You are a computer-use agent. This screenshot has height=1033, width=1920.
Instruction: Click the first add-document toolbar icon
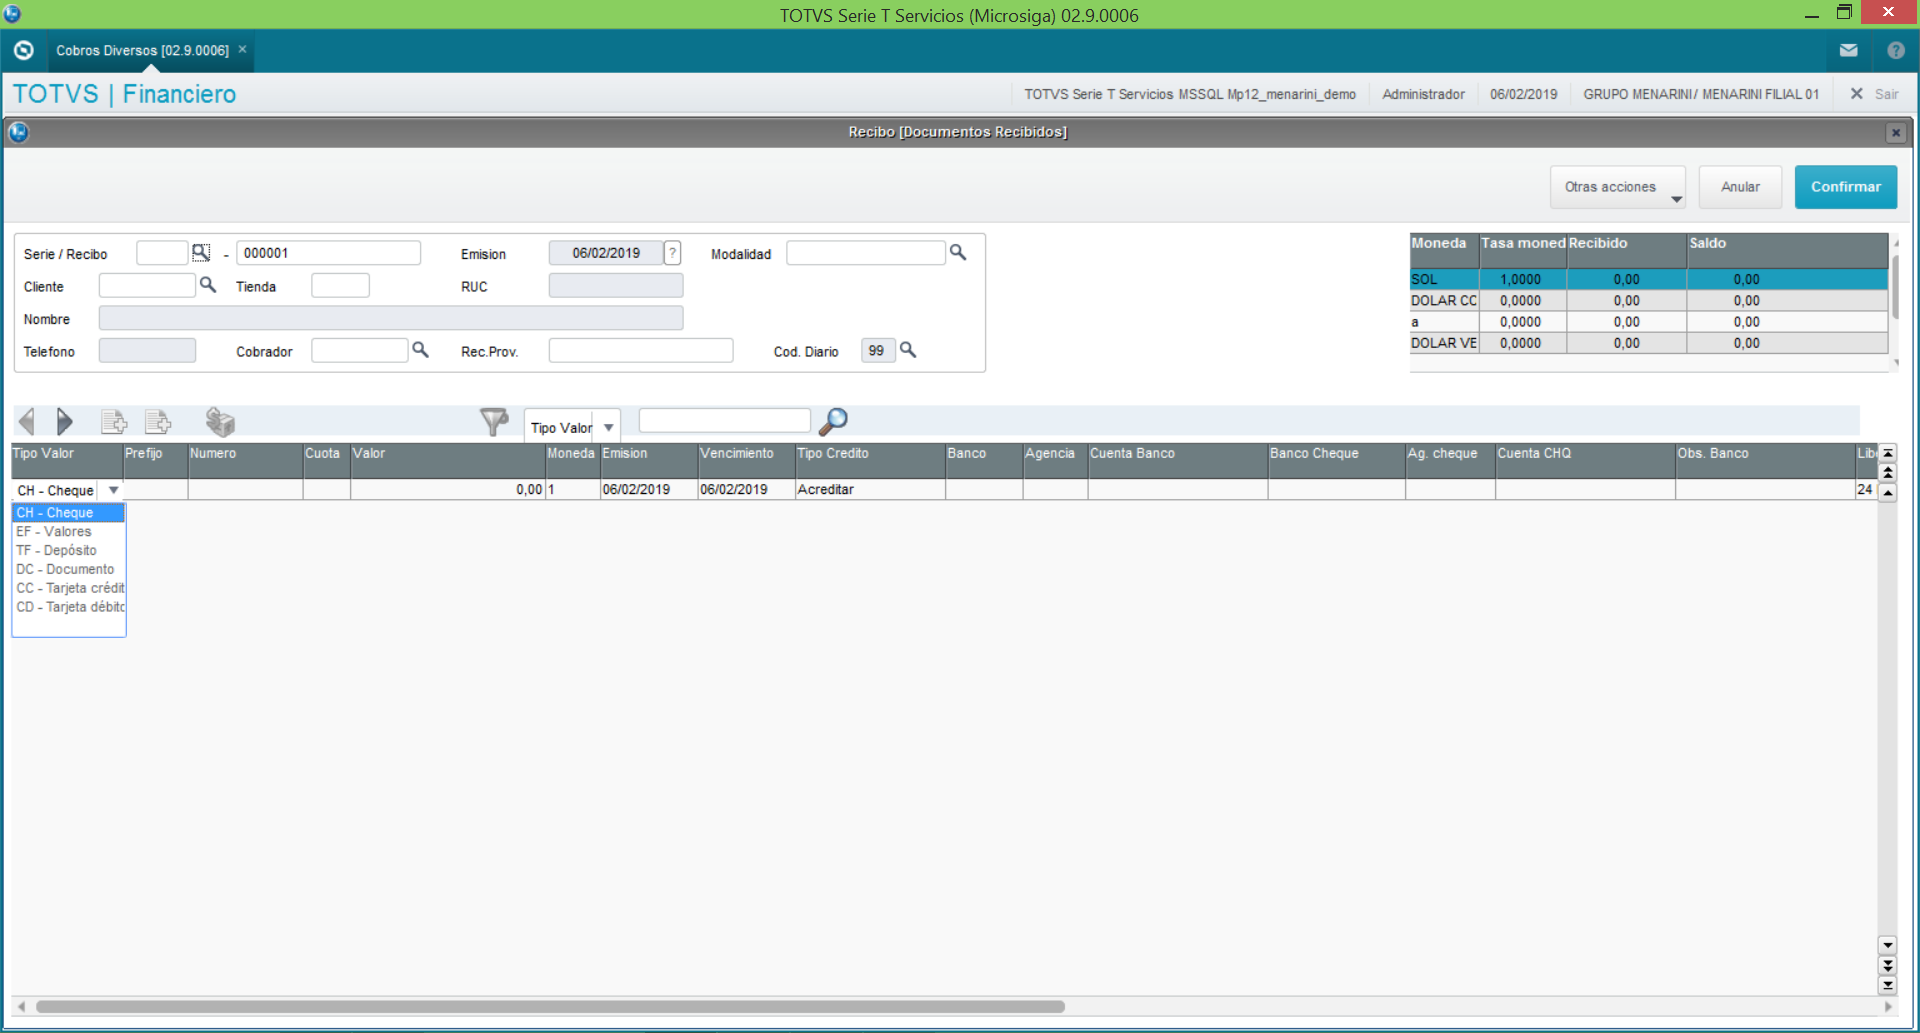114,421
